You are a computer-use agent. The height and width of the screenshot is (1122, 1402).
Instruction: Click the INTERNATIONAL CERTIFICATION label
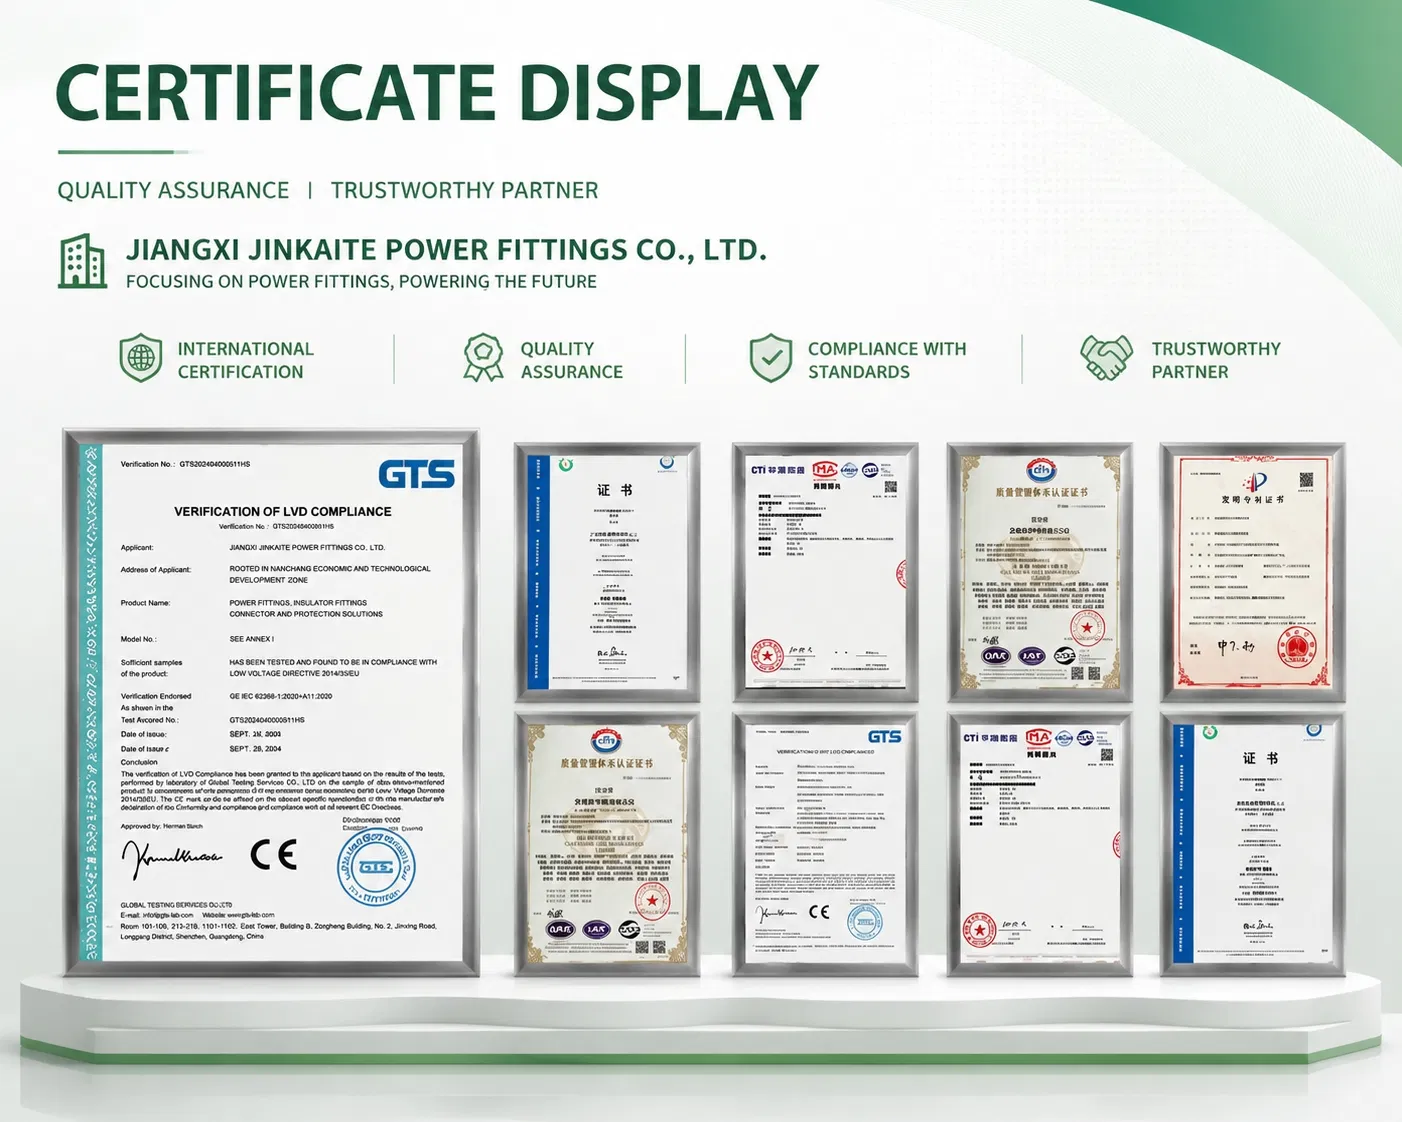246,360
